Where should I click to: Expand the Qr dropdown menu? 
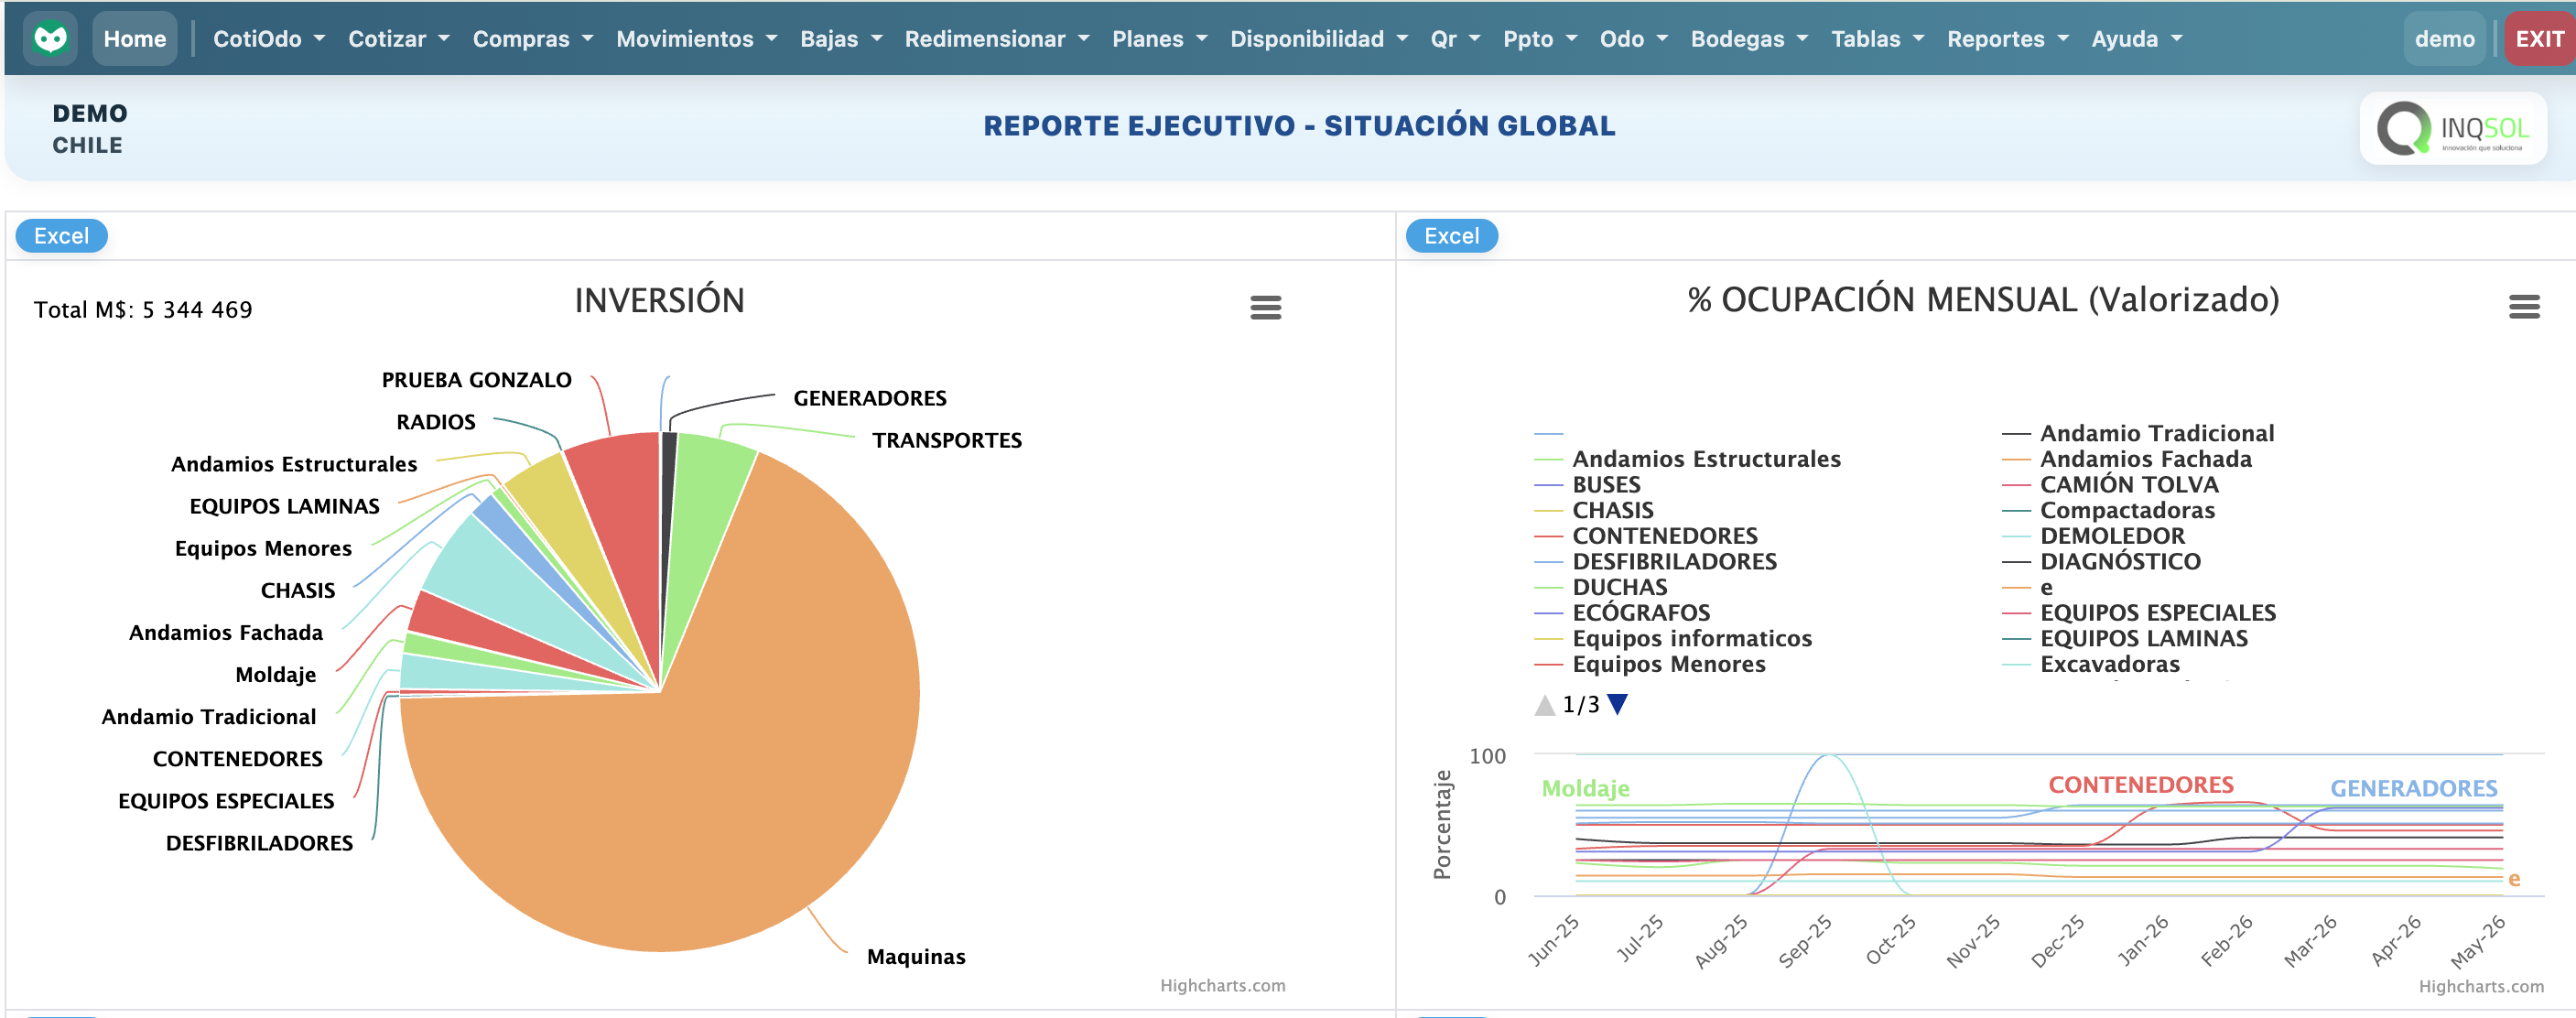click(1455, 39)
